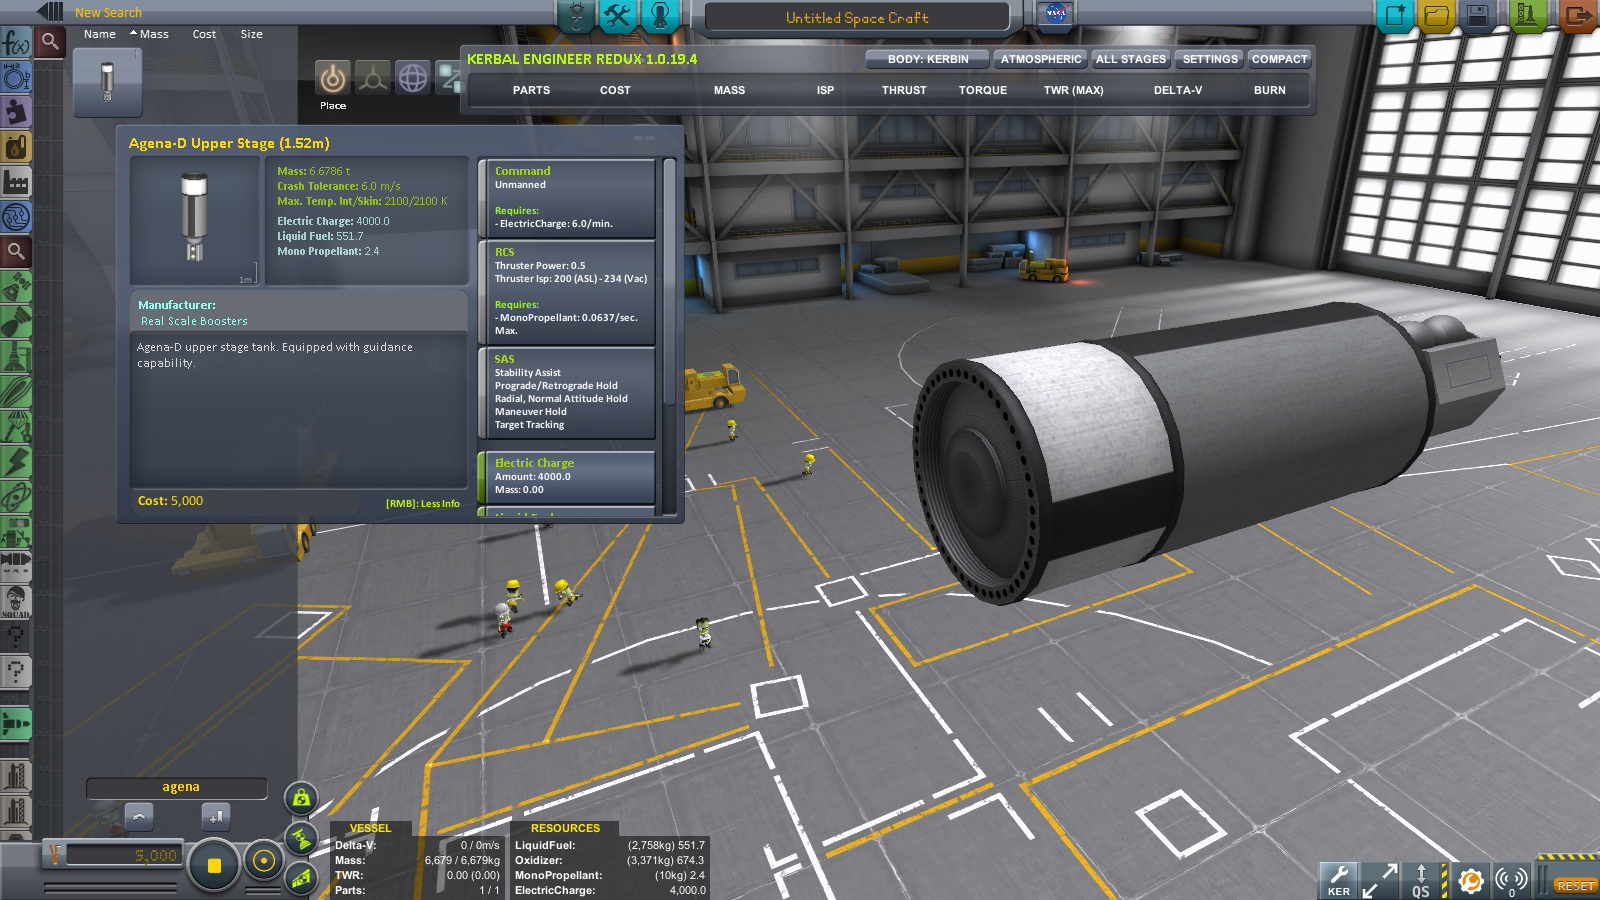
Task: Toggle the Center of Thrust overlay
Action: [x=301, y=839]
